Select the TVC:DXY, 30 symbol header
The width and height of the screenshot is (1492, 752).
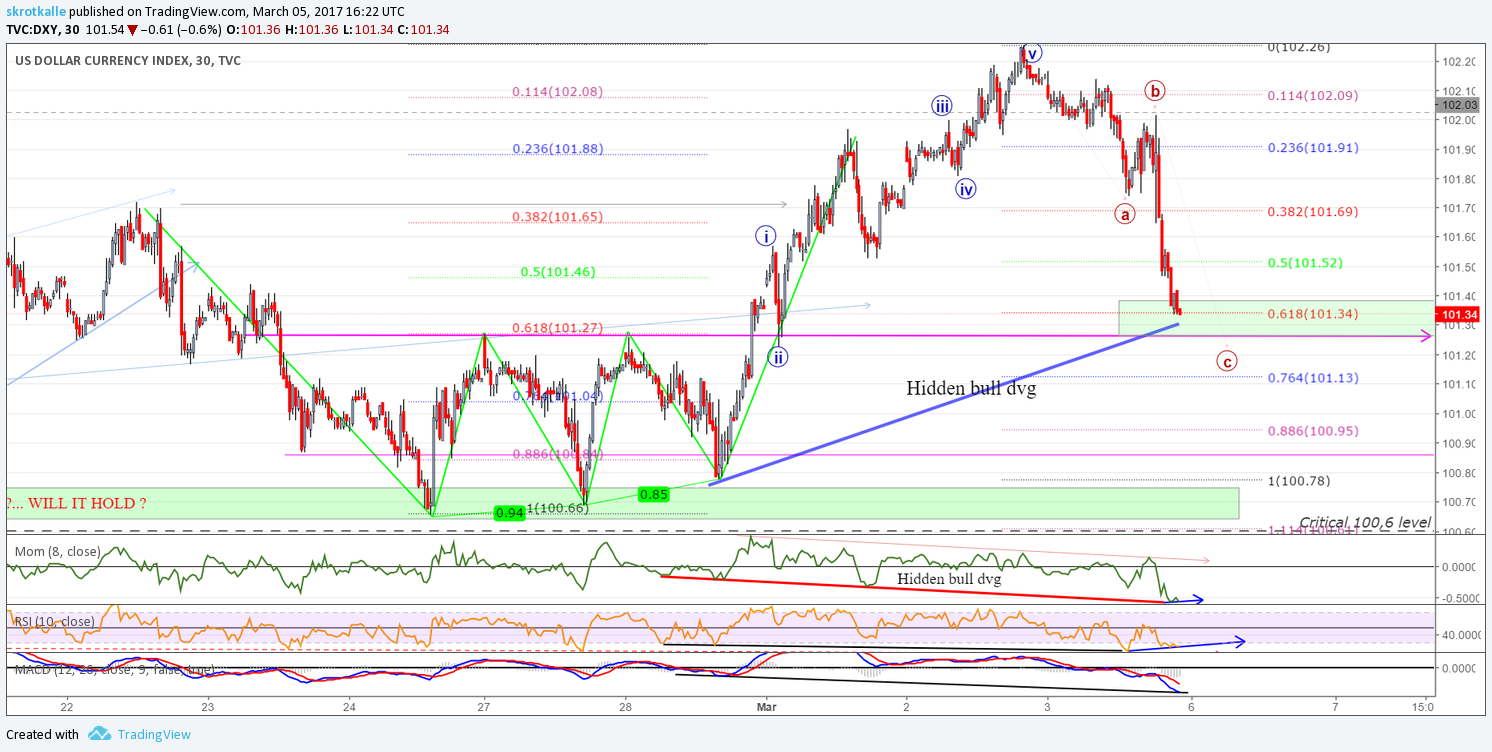(x=43, y=29)
